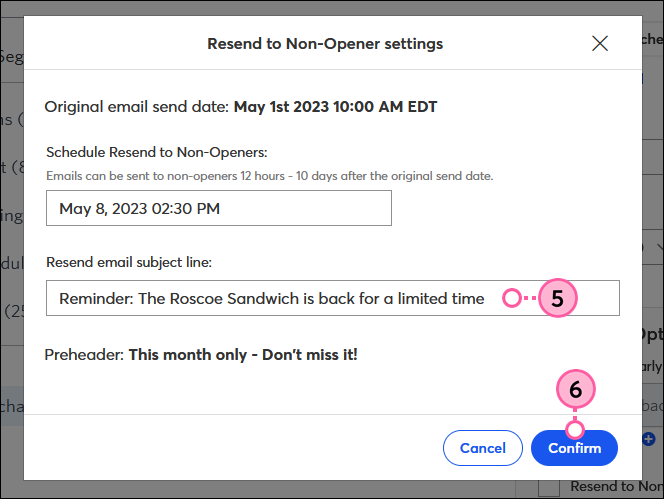Viewport: 664px width, 499px height.
Task: Confirm the resend settings
Action: pos(574,448)
